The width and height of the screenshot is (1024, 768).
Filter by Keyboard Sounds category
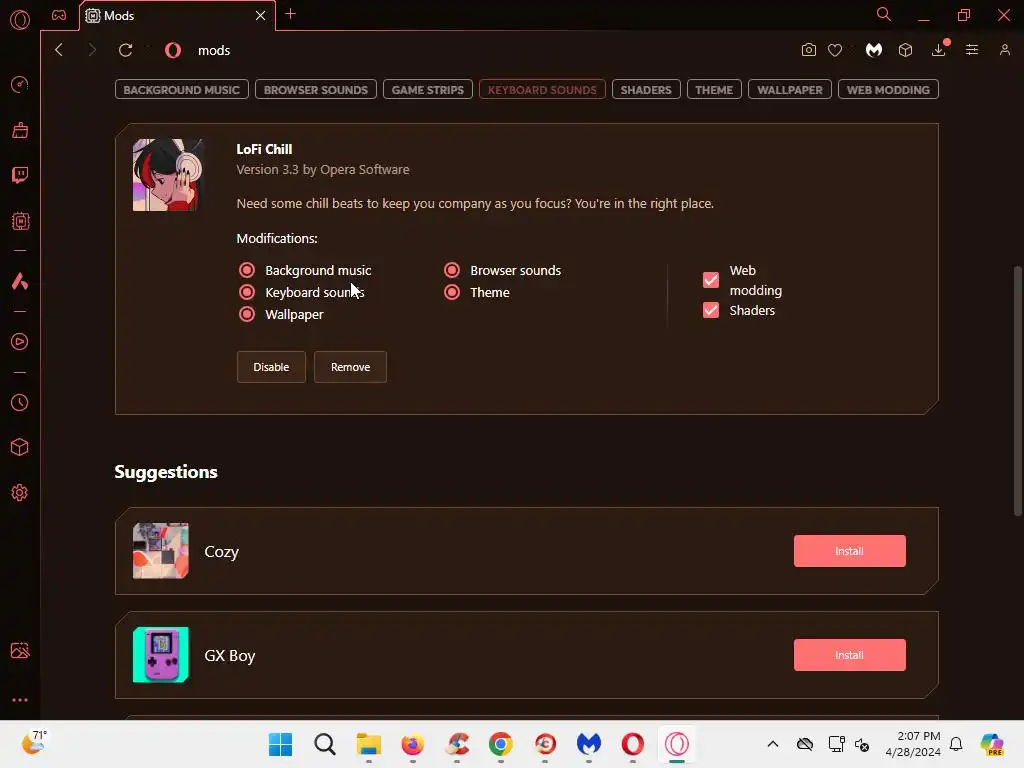542,89
